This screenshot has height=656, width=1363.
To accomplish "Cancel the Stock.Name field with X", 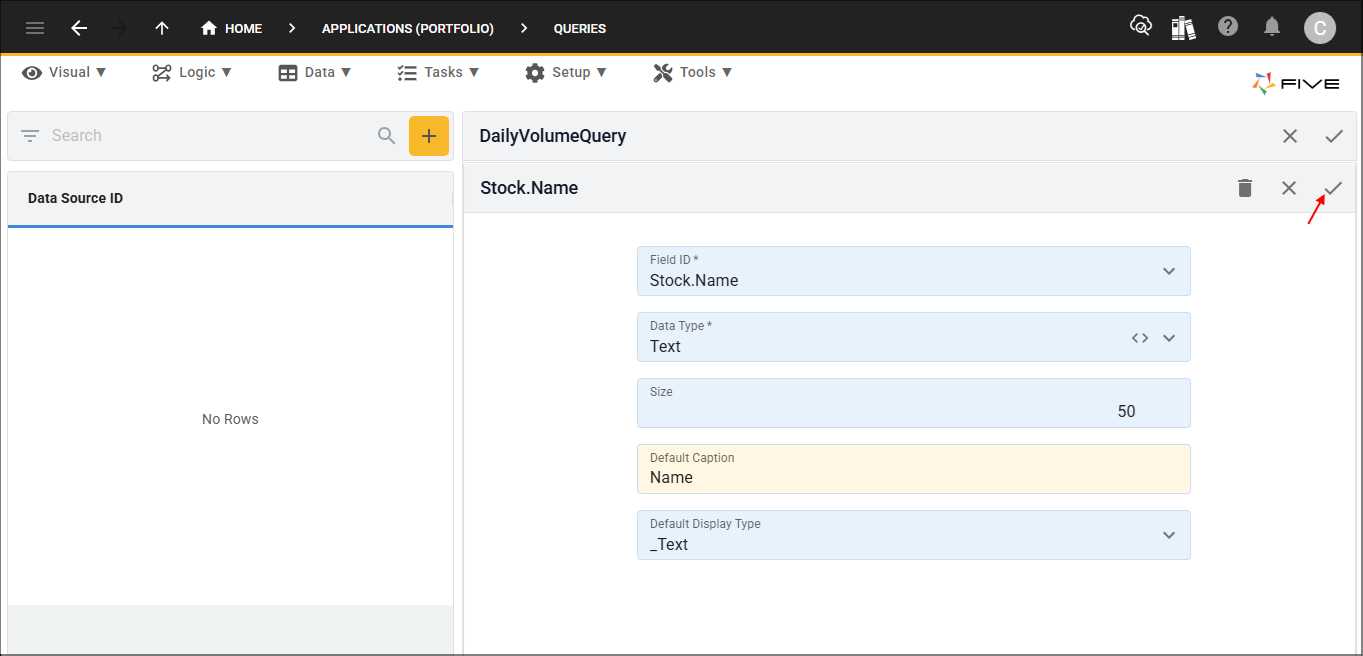I will click(1289, 188).
